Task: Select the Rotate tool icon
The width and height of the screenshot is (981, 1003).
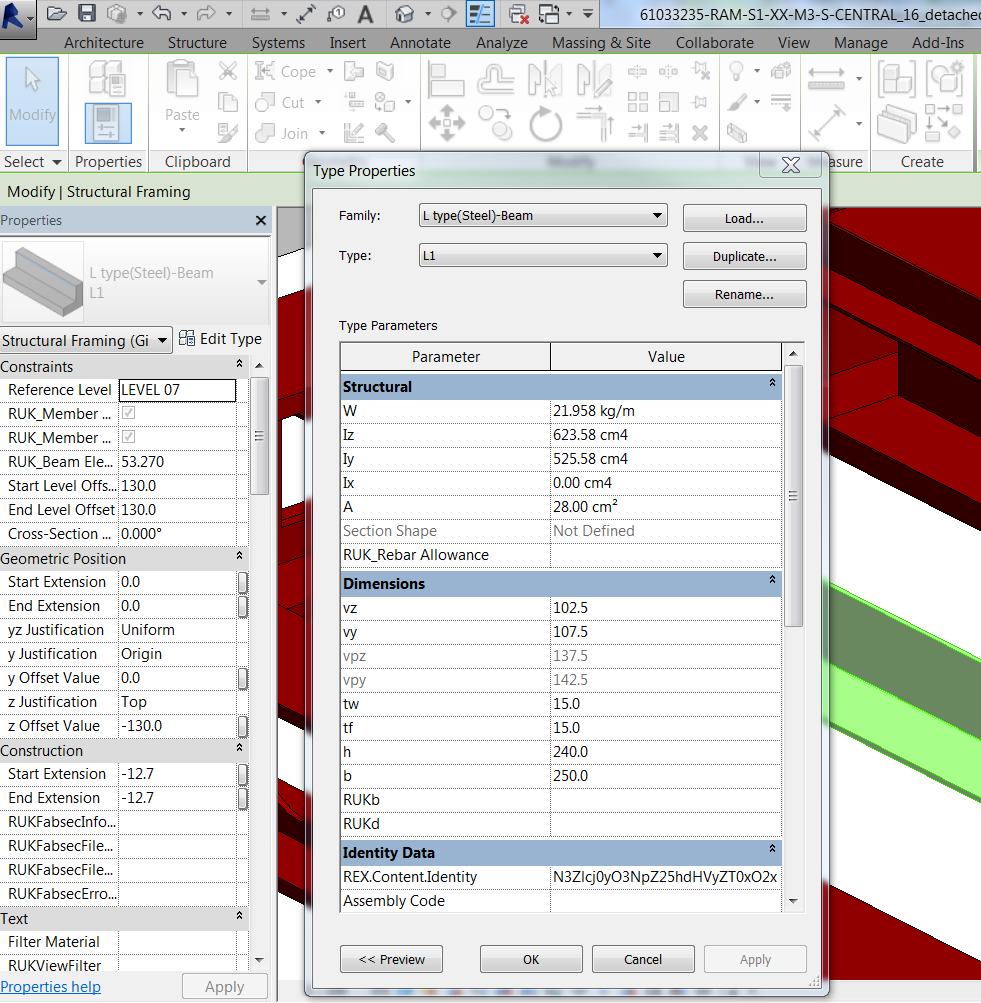Action: (x=545, y=123)
